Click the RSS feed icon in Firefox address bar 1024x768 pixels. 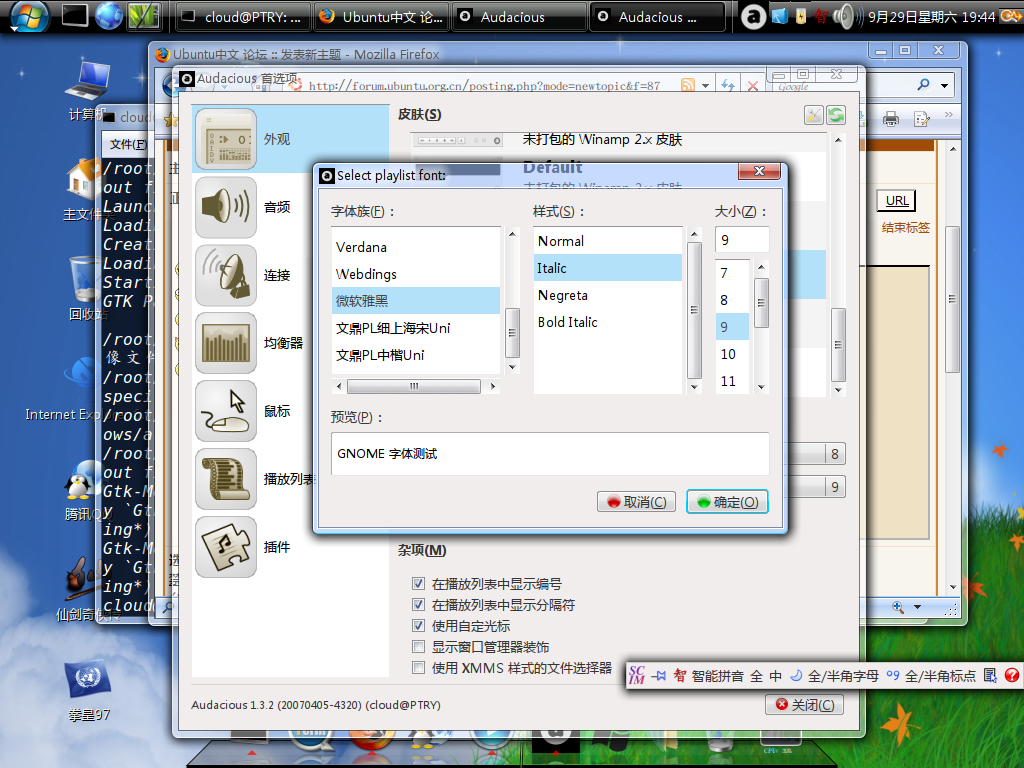(688, 85)
